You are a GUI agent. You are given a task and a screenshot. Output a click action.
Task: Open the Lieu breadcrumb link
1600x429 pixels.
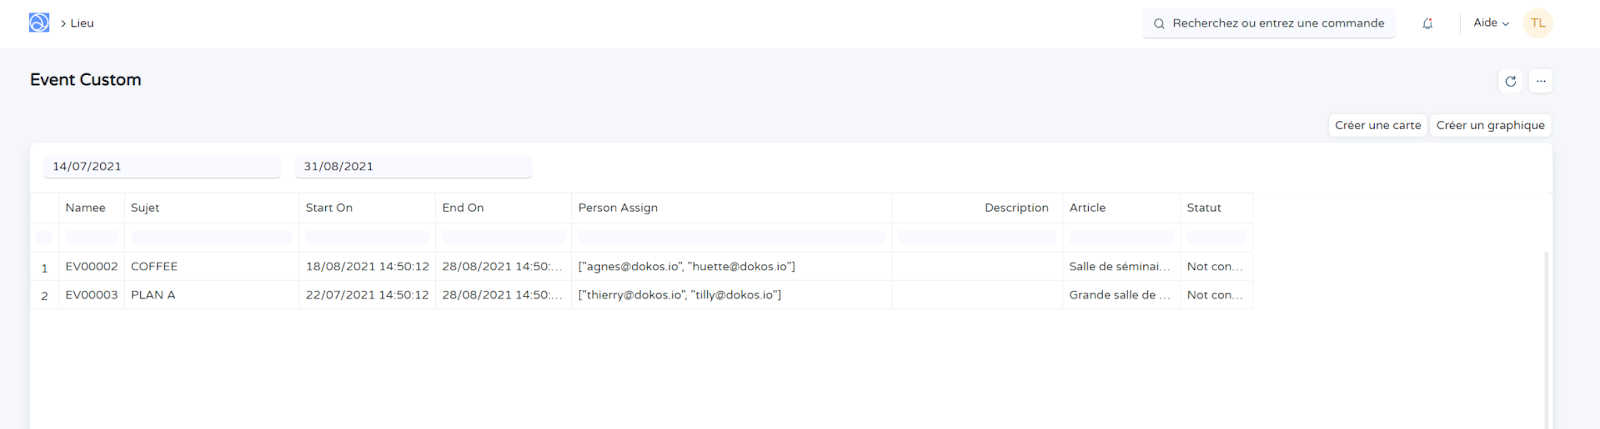point(82,23)
